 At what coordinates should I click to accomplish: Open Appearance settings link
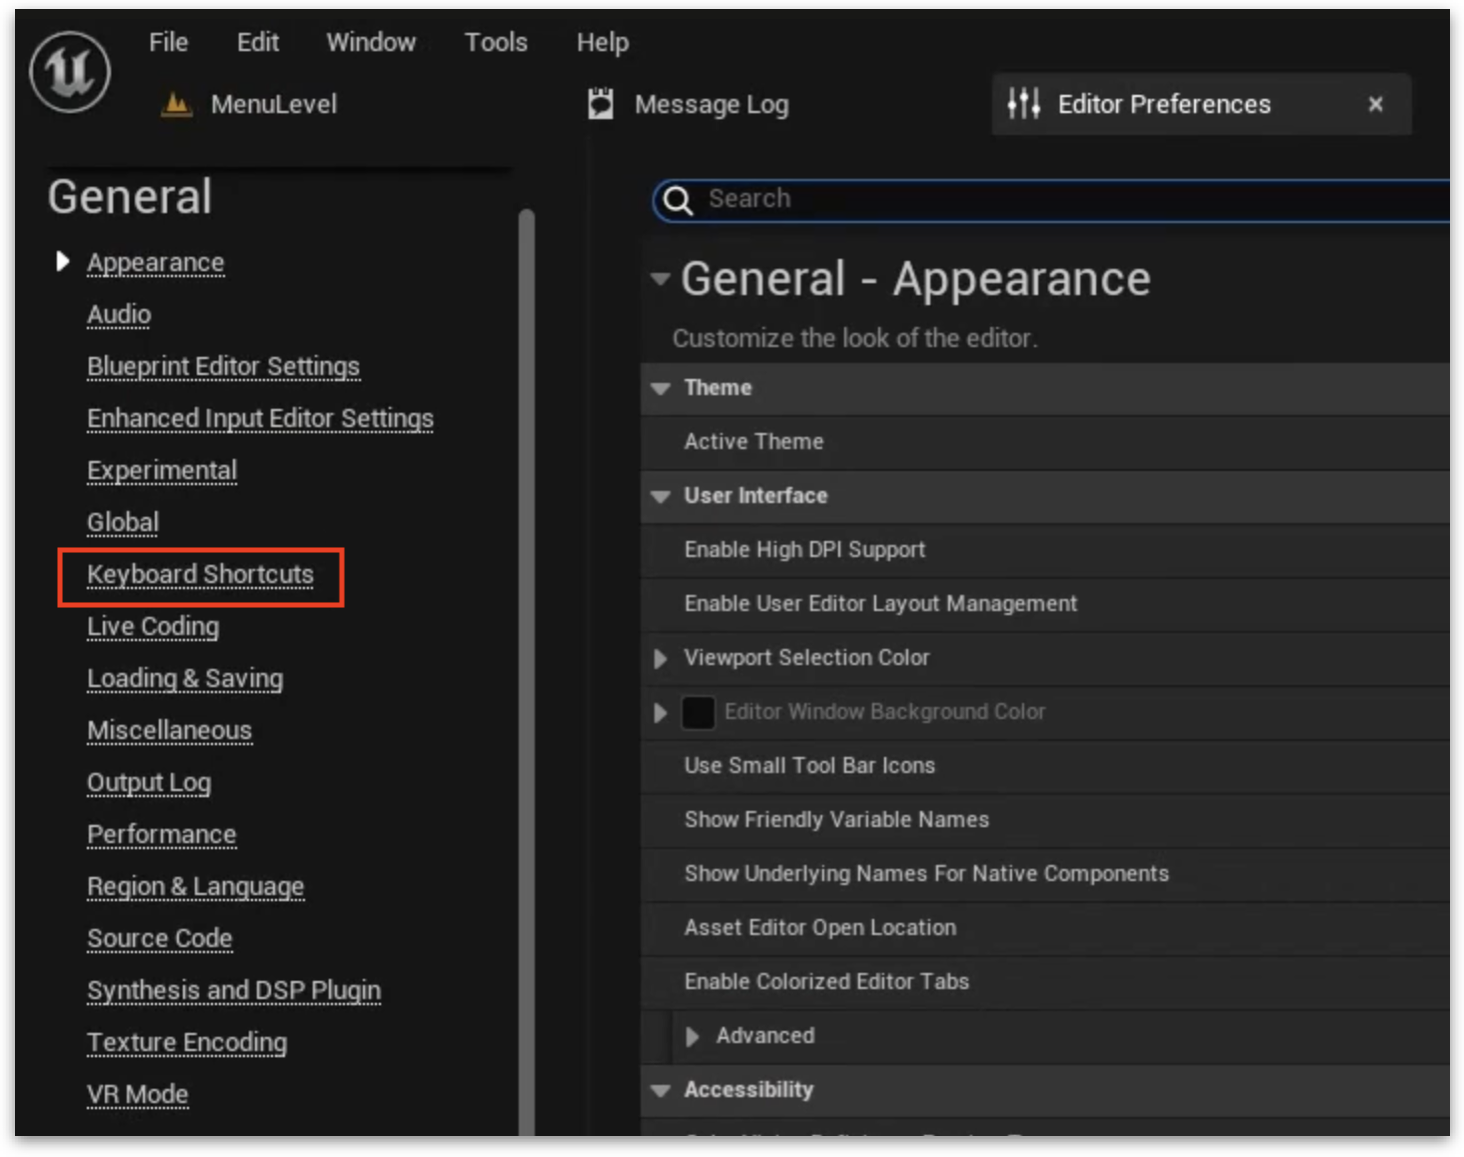(155, 262)
